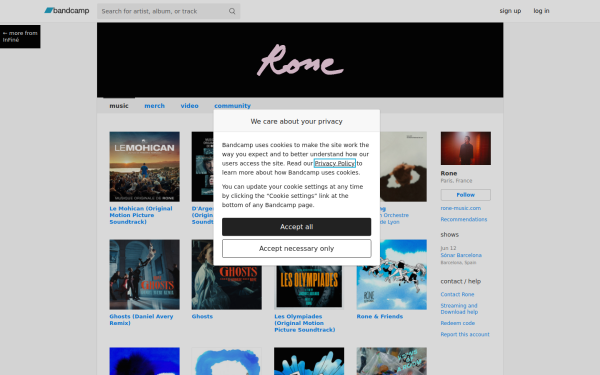Open Streaming and Download help

click(x=459, y=309)
